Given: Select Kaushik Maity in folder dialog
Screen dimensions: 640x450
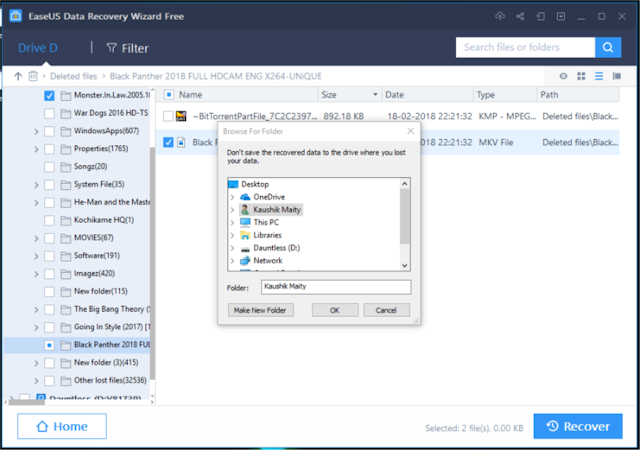Looking at the screenshot, I should pyautogui.click(x=271, y=209).
